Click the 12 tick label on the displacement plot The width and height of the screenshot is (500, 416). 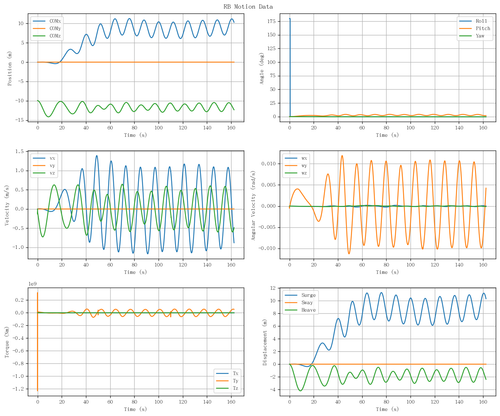point(273,288)
